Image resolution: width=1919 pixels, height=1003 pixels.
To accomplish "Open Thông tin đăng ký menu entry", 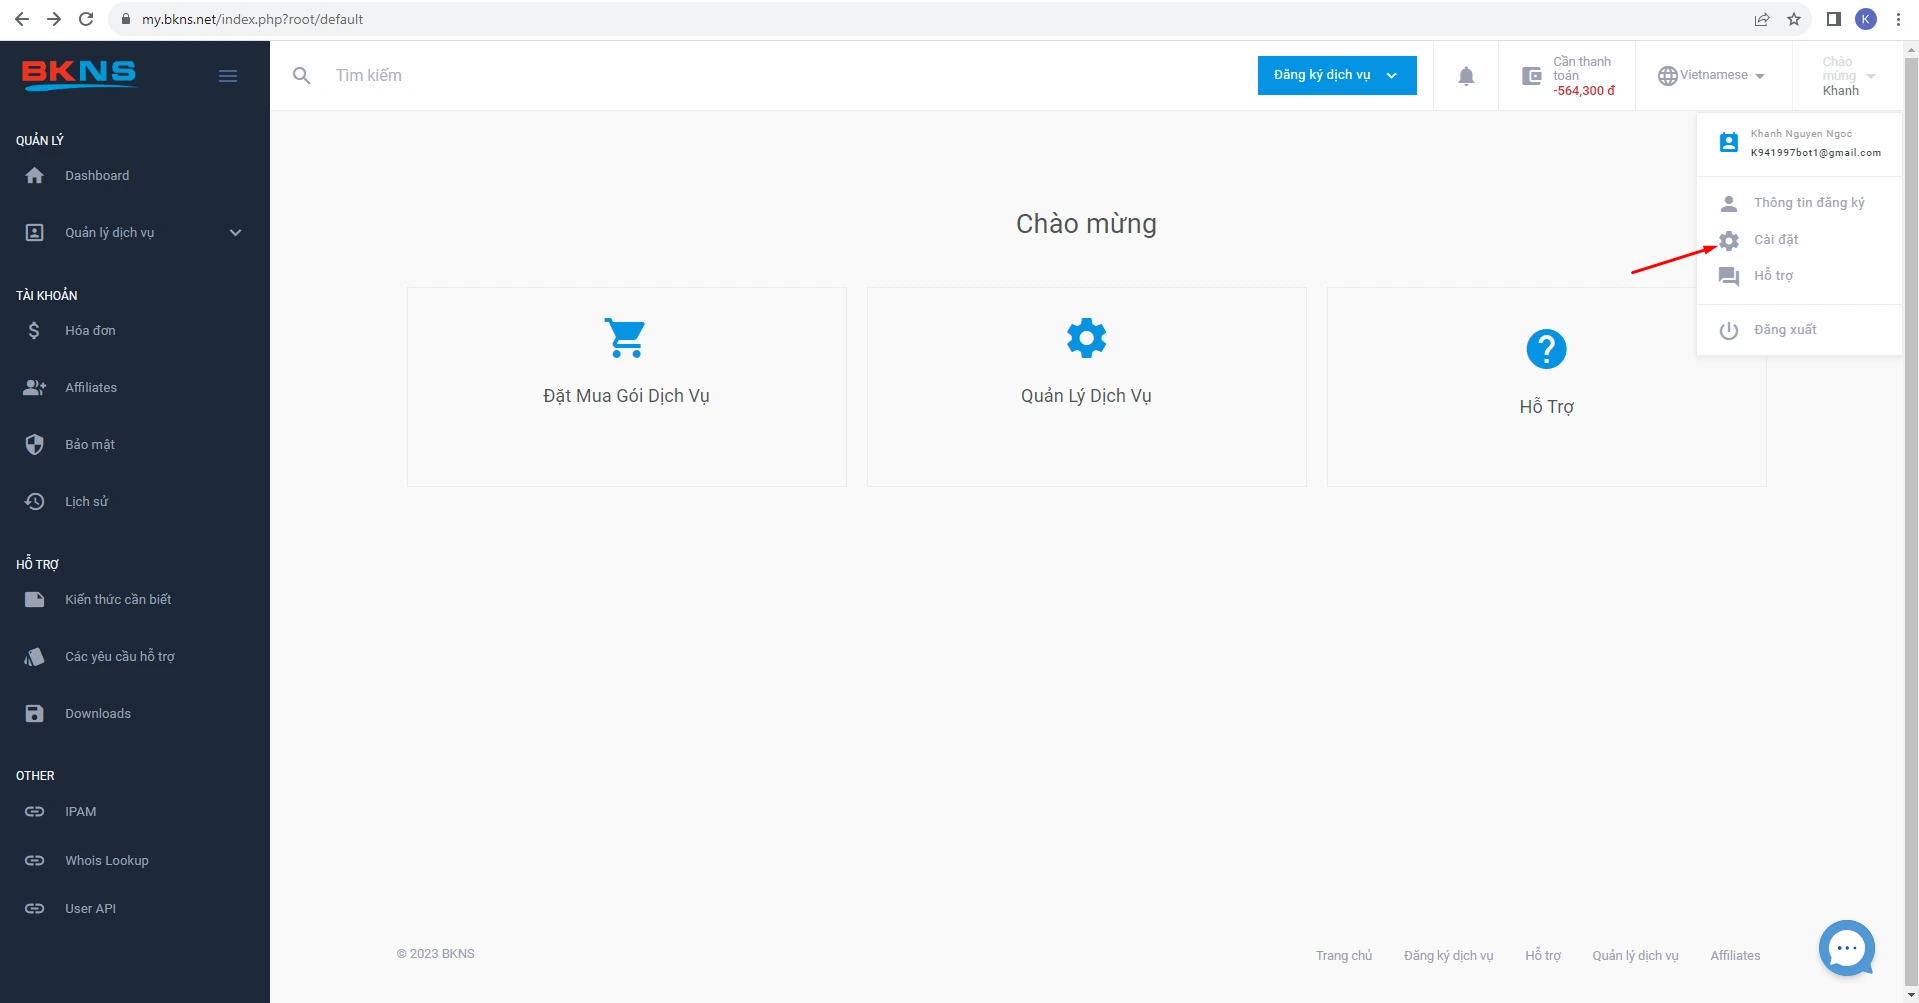I will pyautogui.click(x=1808, y=203).
